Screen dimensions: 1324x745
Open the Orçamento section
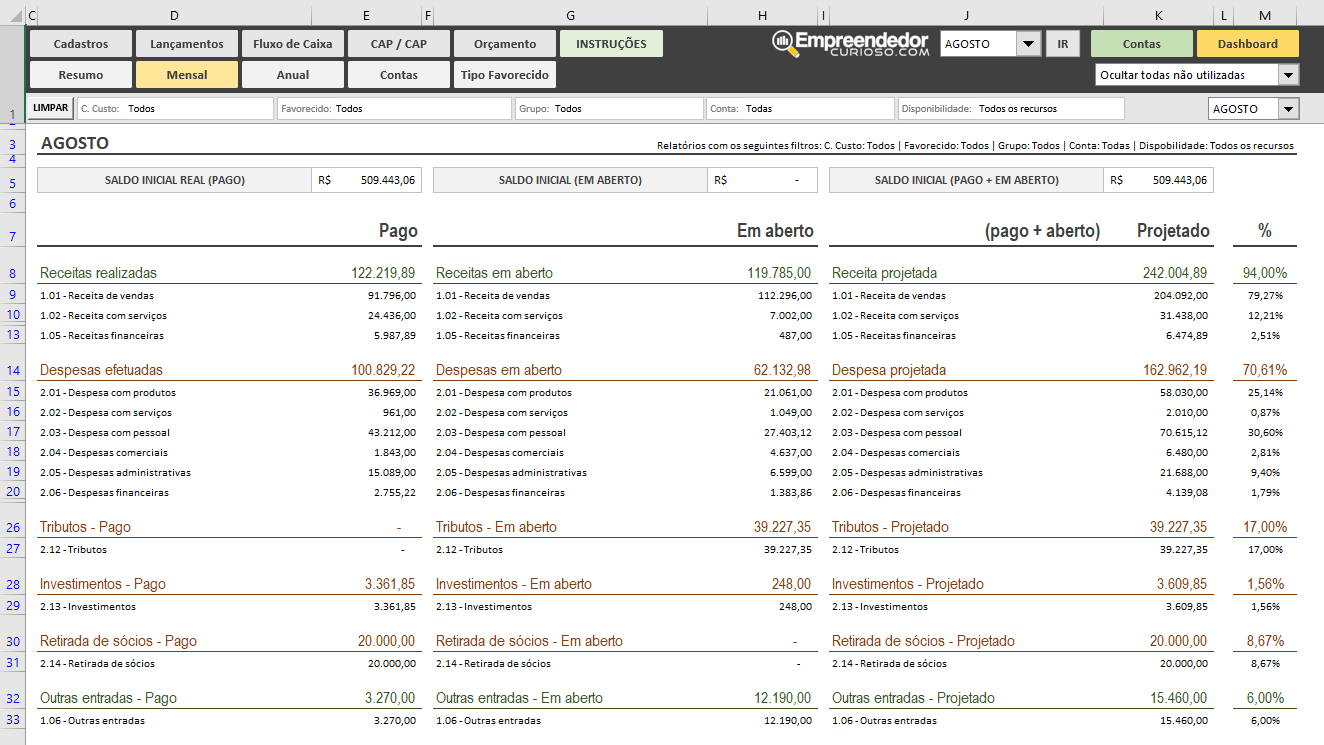click(x=504, y=43)
